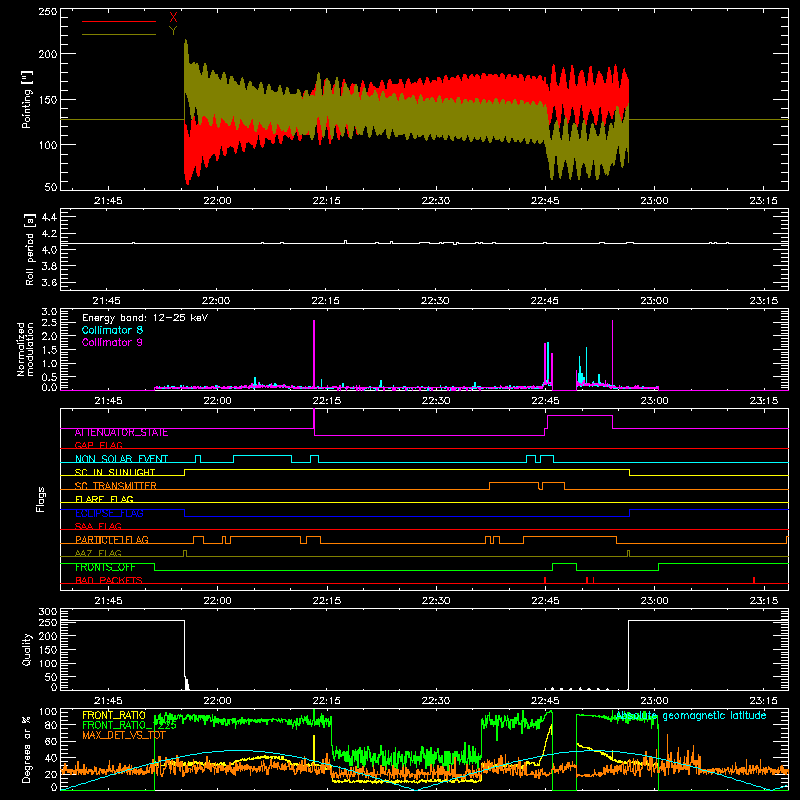Click the Pointing ["] axis title
This screenshot has height=800, width=800.
[x=27, y=99]
